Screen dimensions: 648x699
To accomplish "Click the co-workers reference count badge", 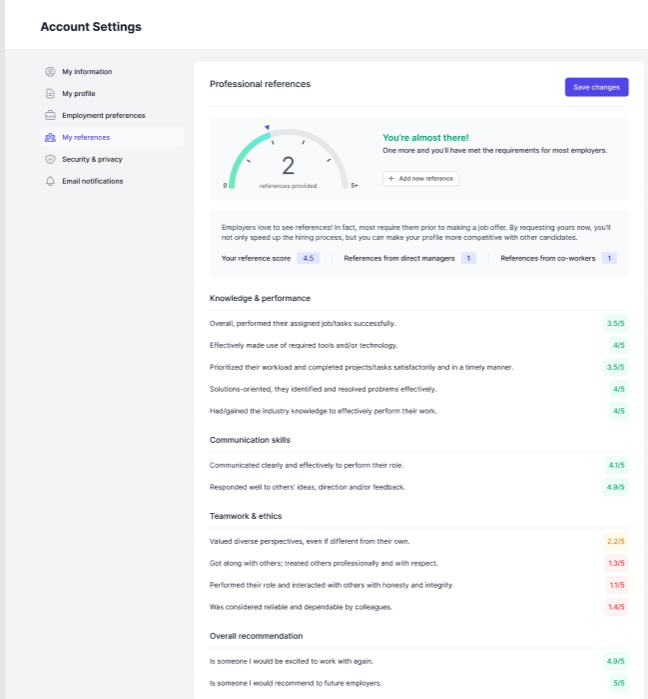I will [x=609, y=258].
